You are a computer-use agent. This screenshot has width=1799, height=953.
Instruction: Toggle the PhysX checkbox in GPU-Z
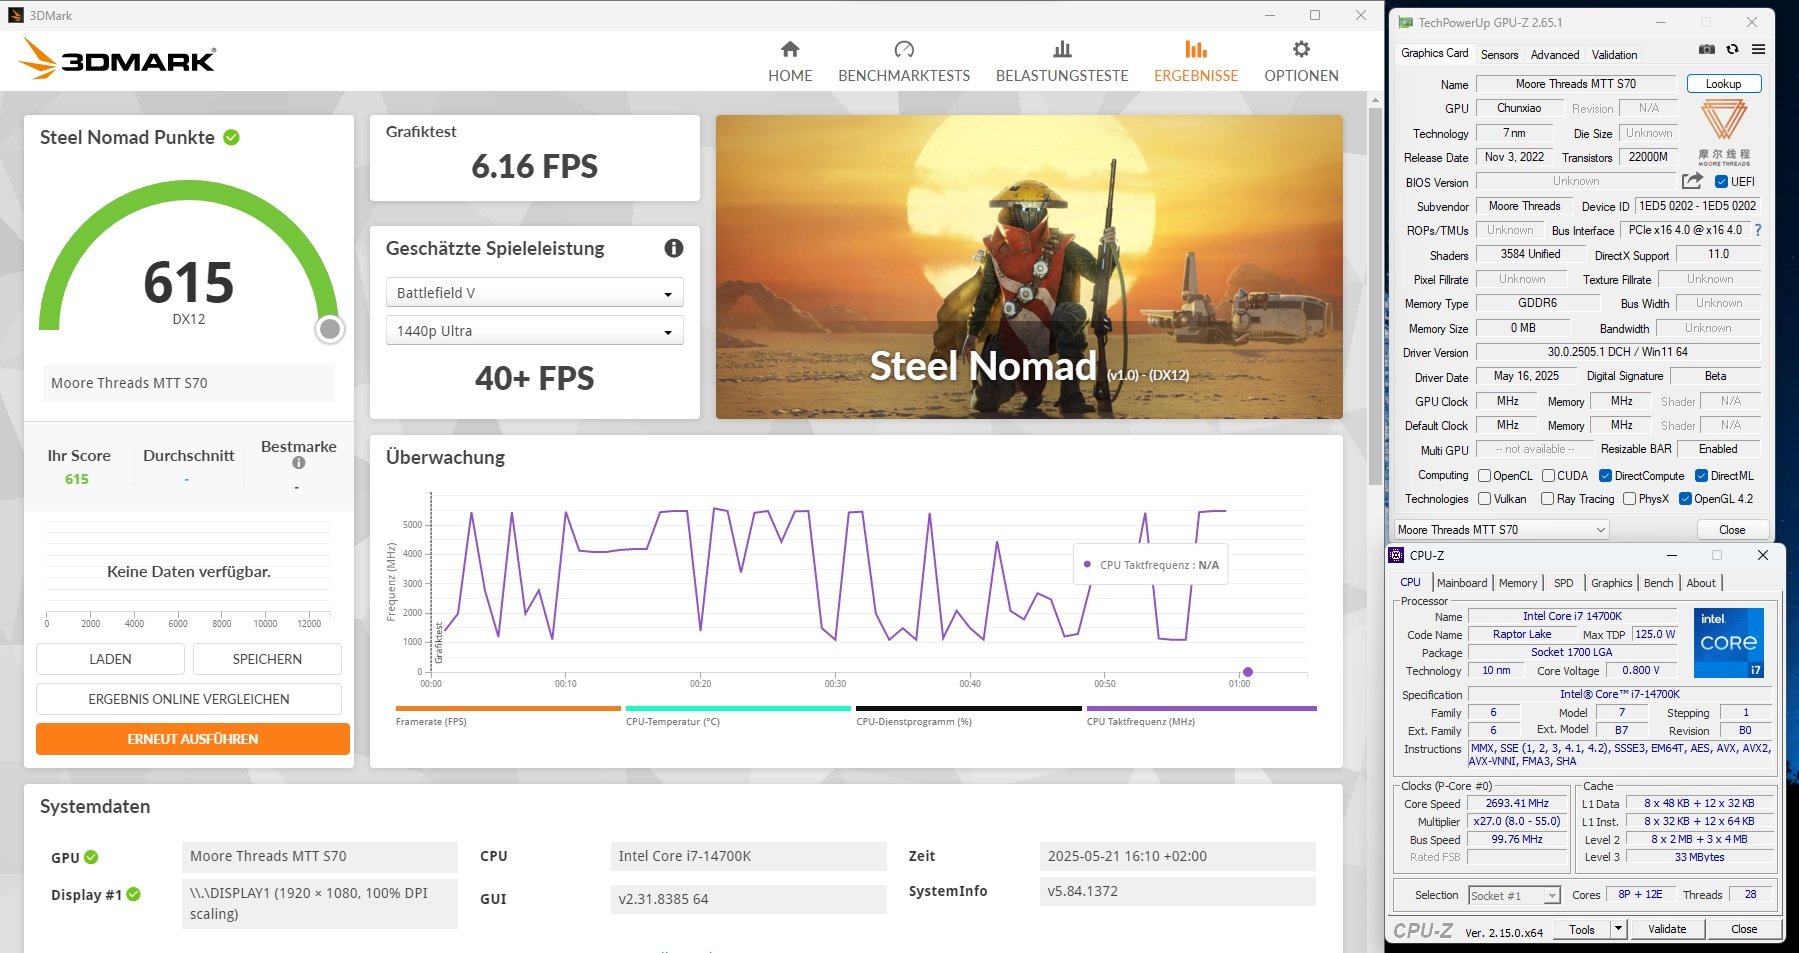(1629, 499)
